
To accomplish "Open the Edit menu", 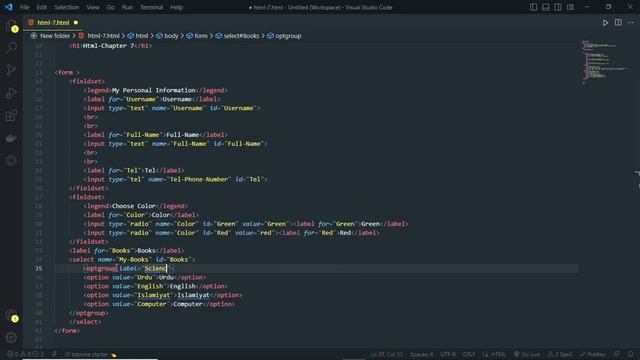I will [x=42, y=7].
